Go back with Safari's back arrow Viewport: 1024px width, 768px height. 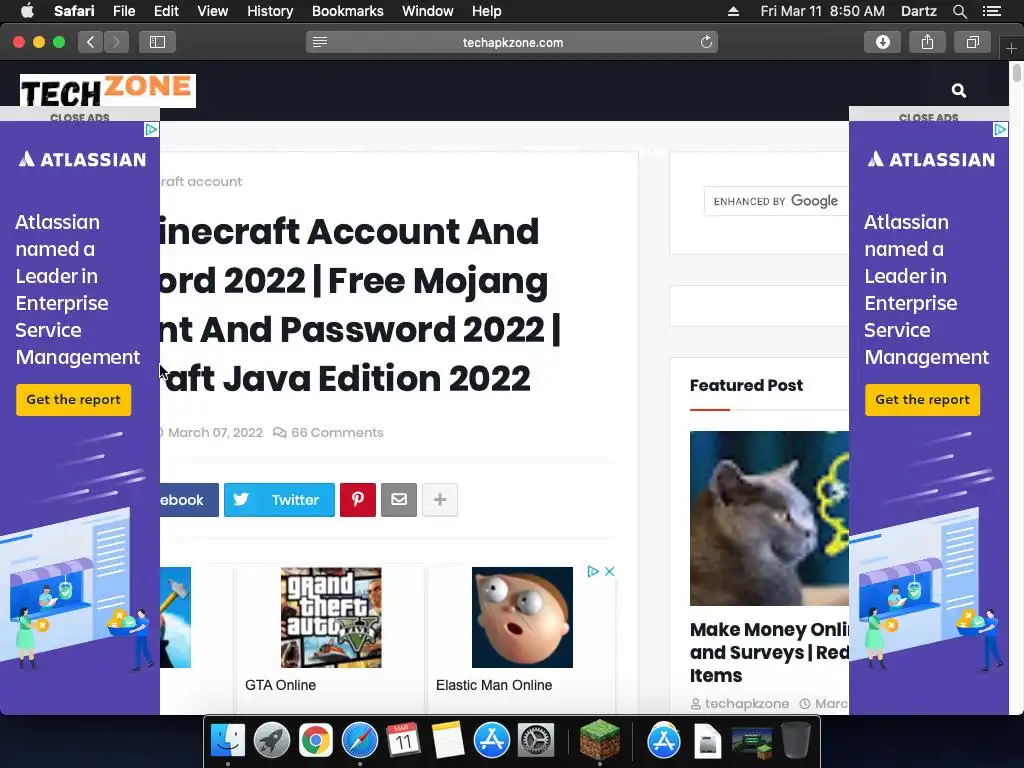tap(91, 42)
